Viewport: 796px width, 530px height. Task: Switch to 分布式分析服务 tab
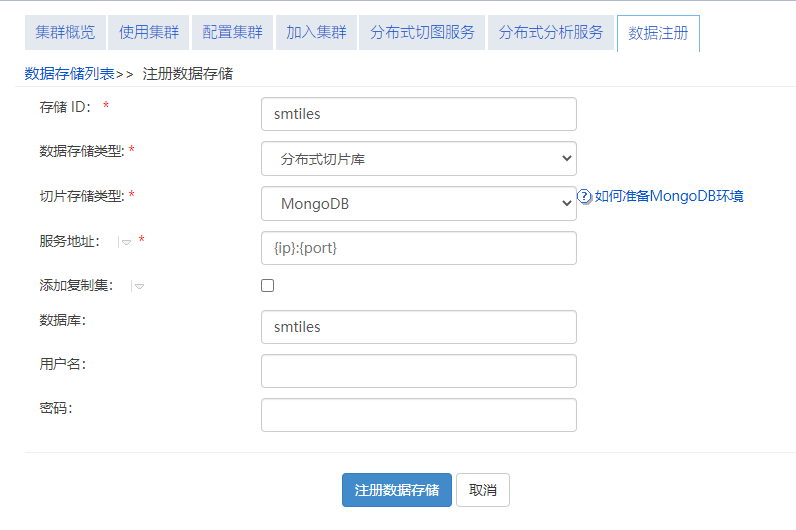551,32
